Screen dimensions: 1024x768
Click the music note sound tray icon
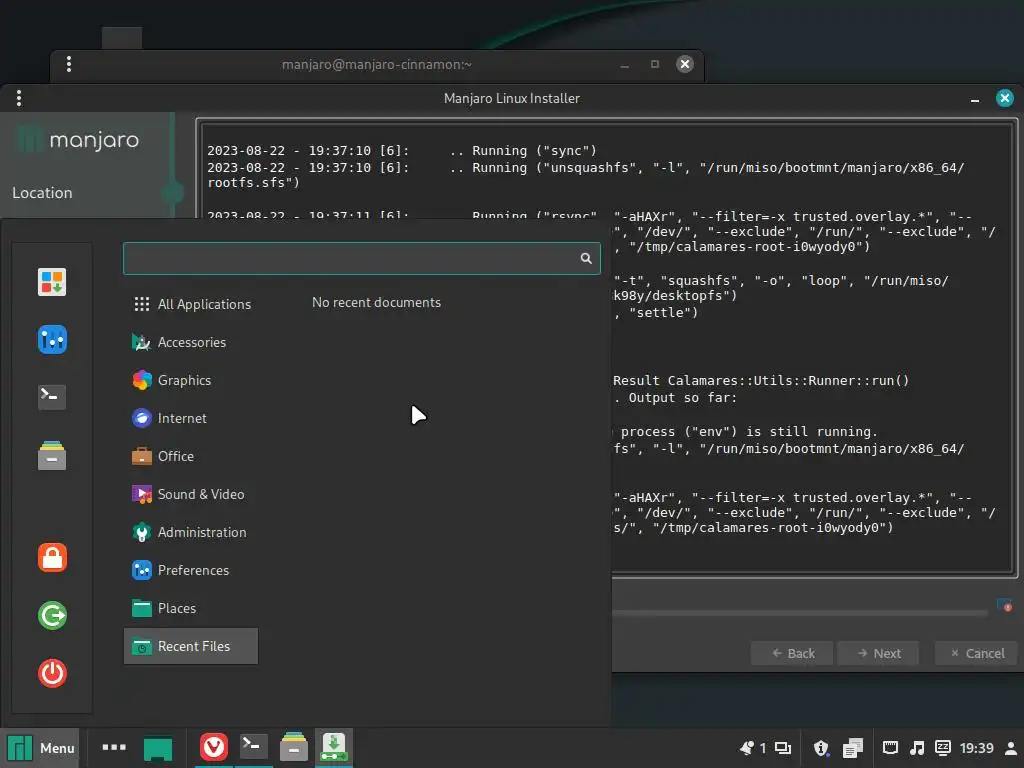point(917,748)
